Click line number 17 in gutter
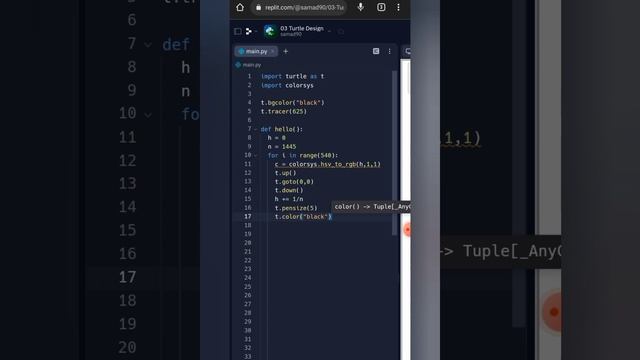Image resolution: width=640 pixels, height=360 pixels. (x=248, y=216)
